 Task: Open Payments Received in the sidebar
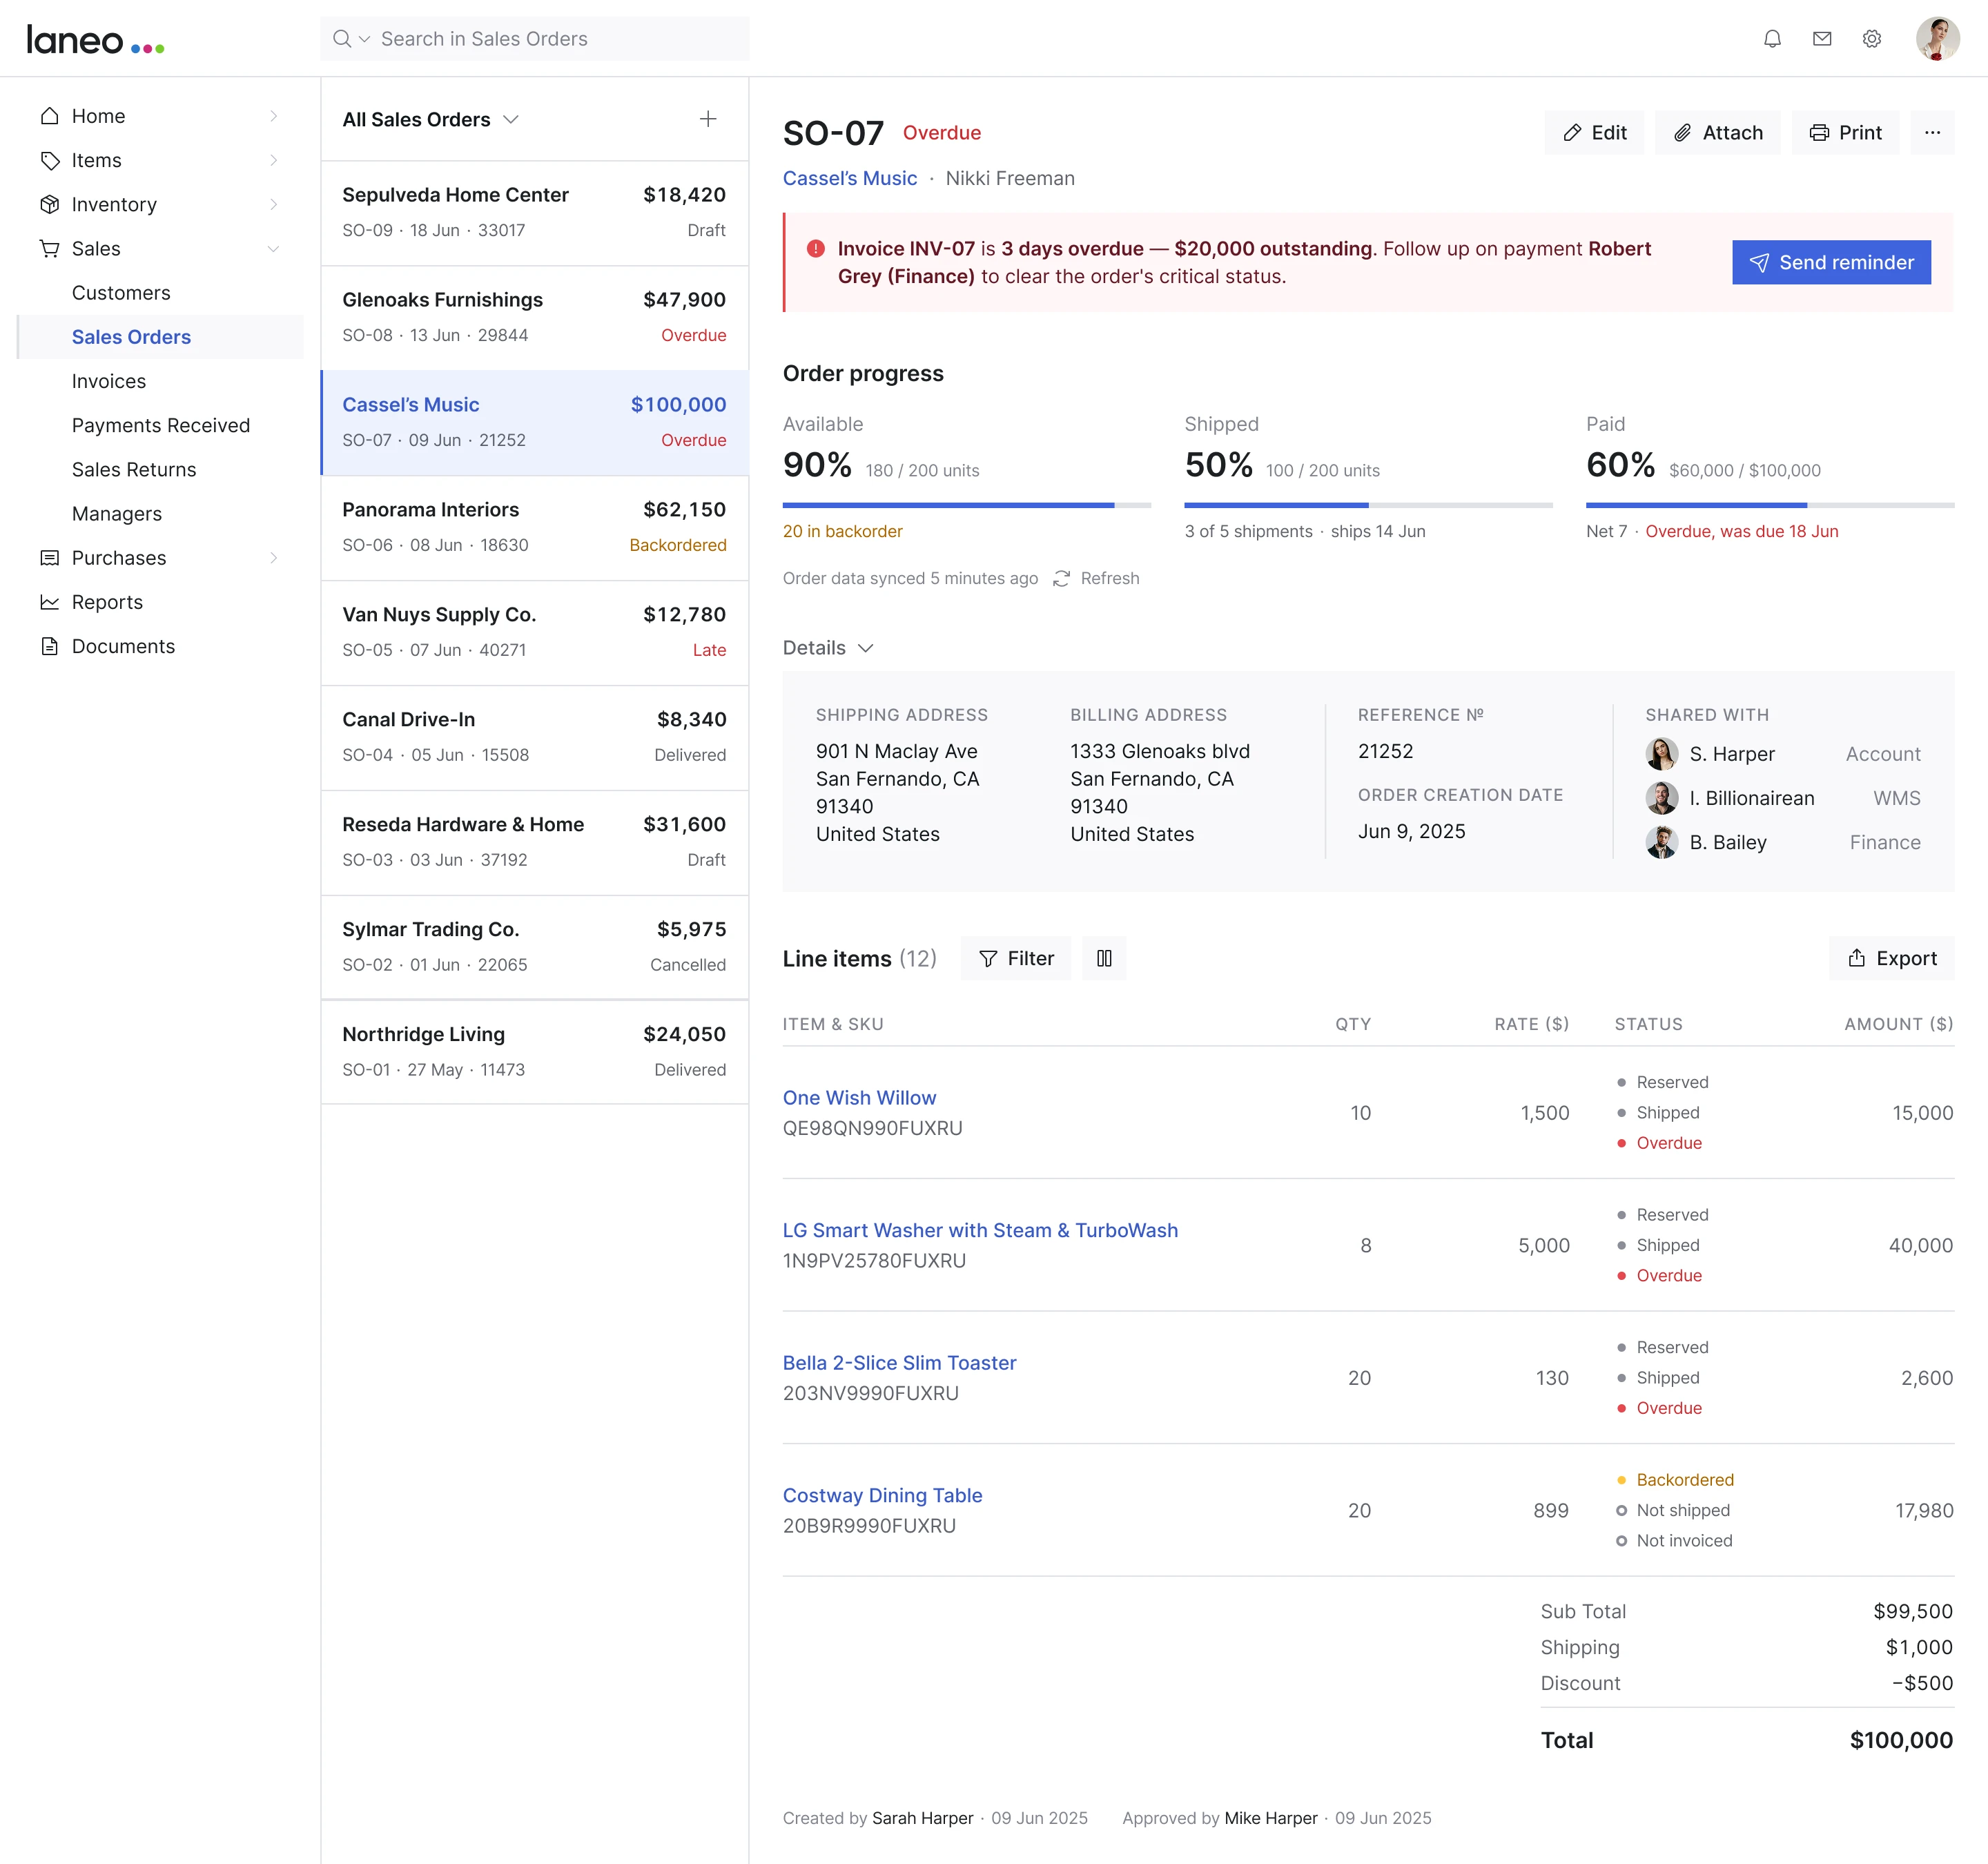(161, 425)
